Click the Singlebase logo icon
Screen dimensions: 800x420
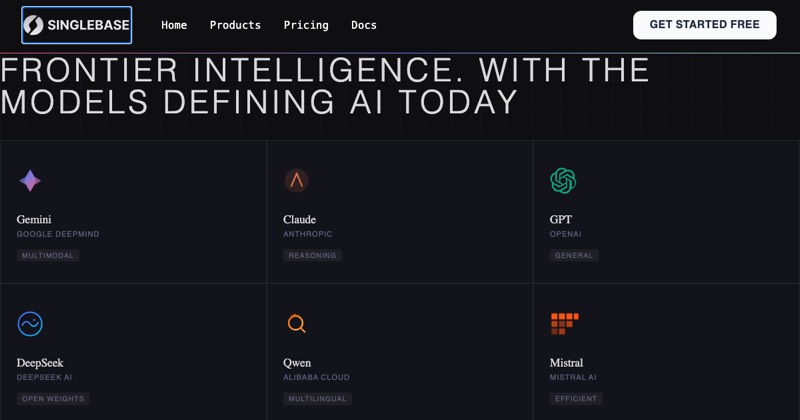coord(34,25)
